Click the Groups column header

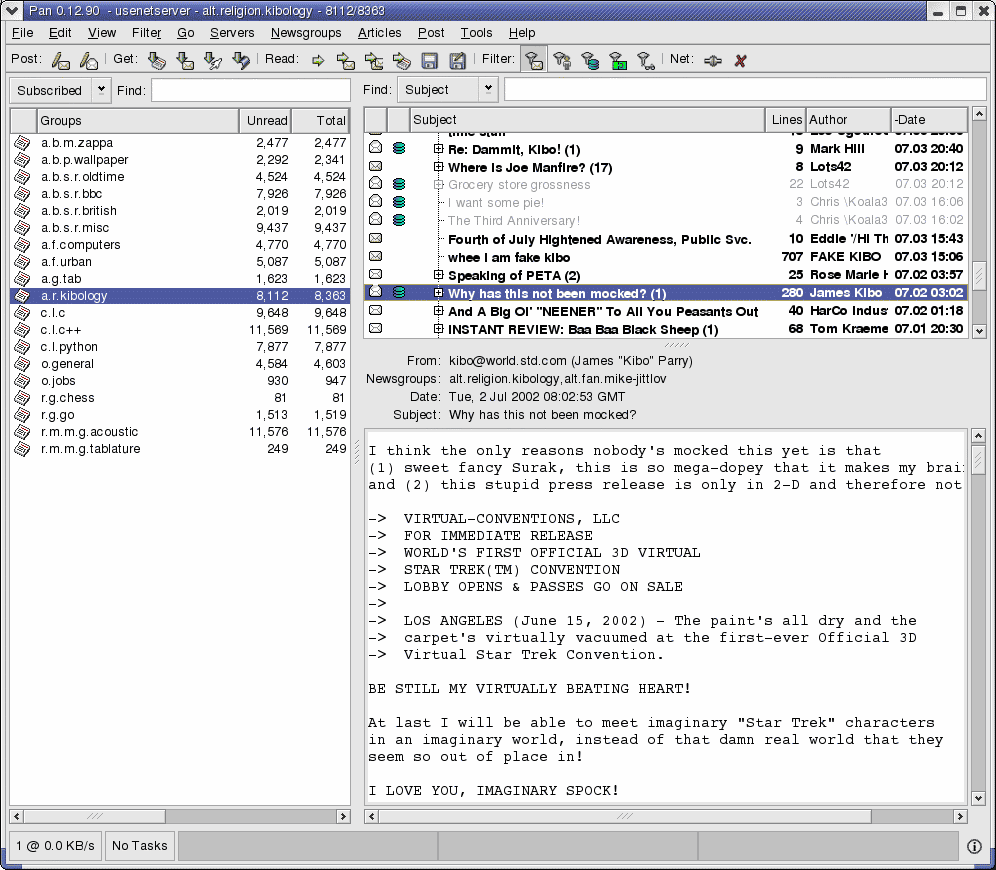138,121
